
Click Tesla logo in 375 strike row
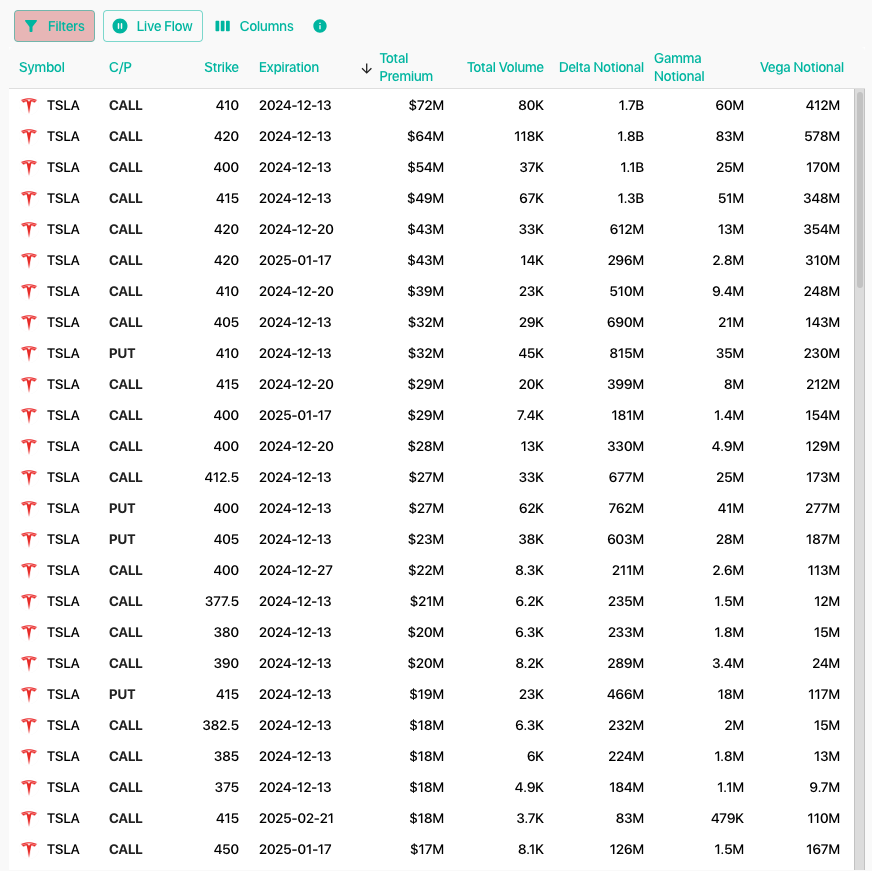coord(29,788)
